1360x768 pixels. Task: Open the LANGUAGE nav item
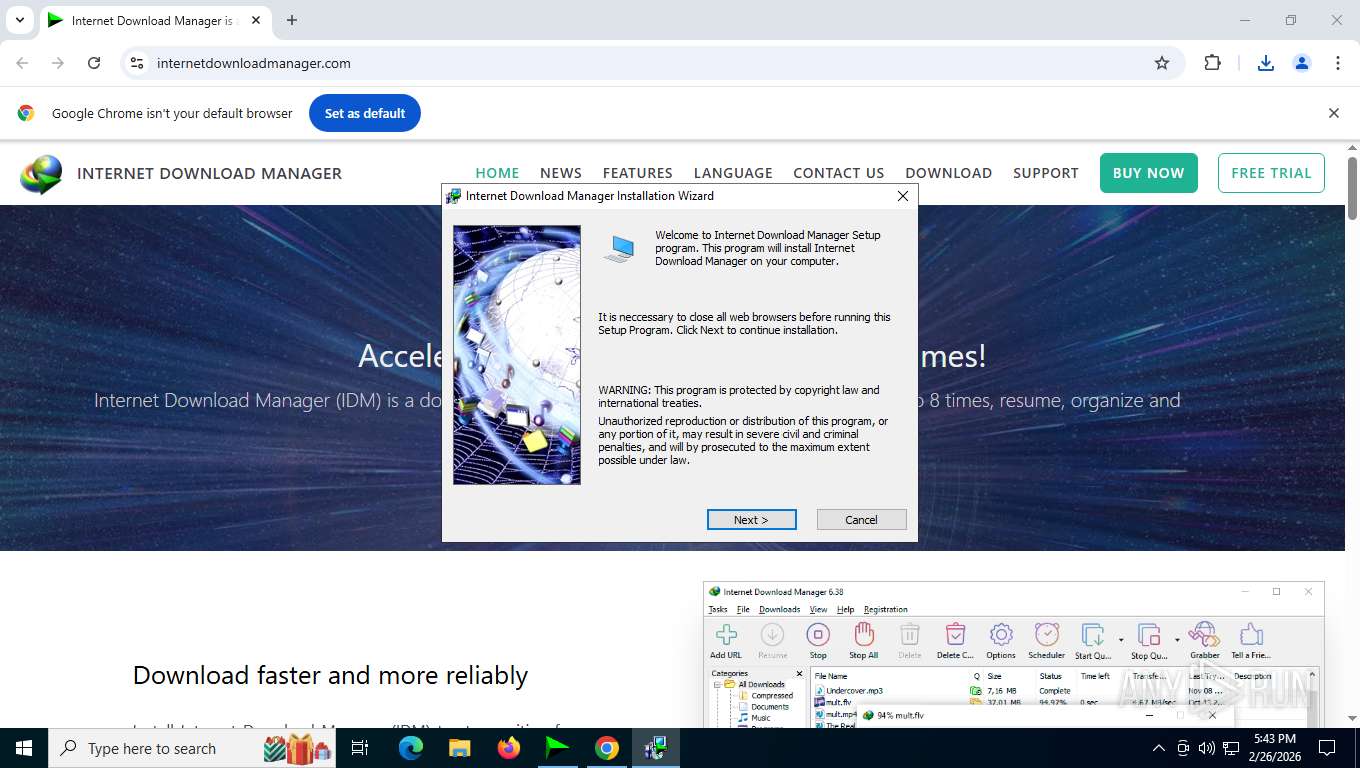point(733,173)
